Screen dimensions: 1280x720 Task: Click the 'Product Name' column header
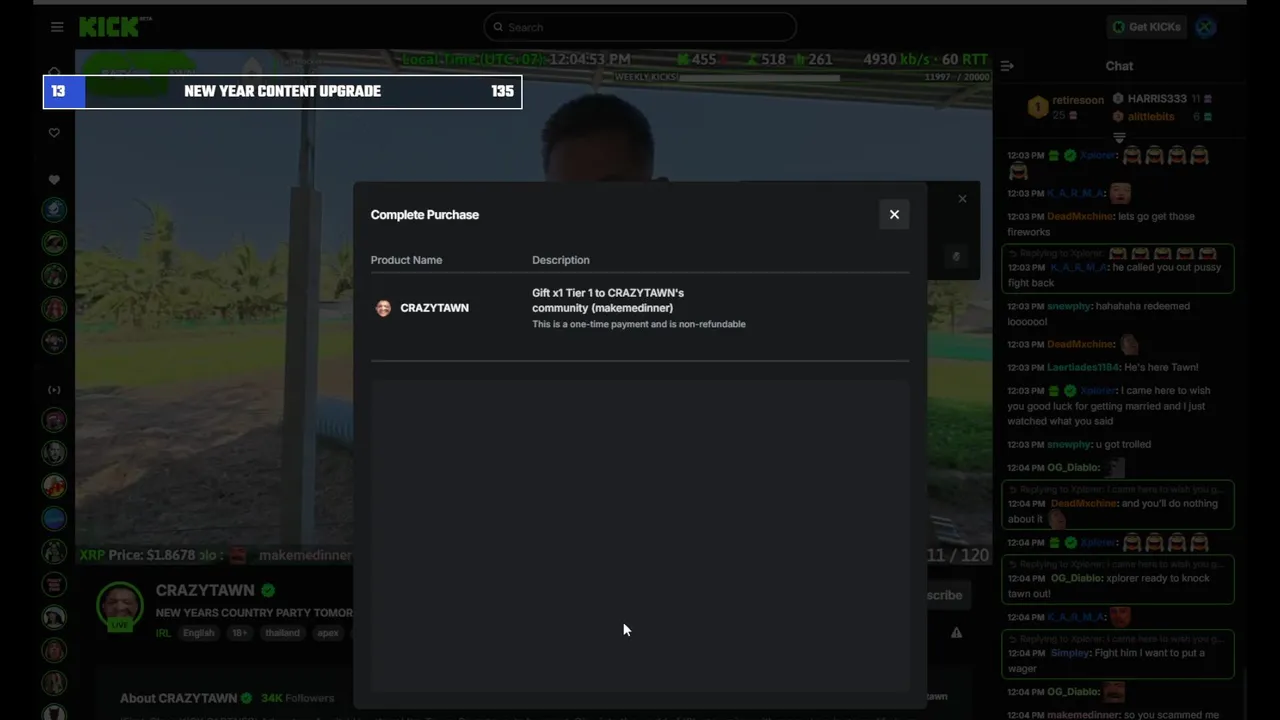[x=406, y=260]
